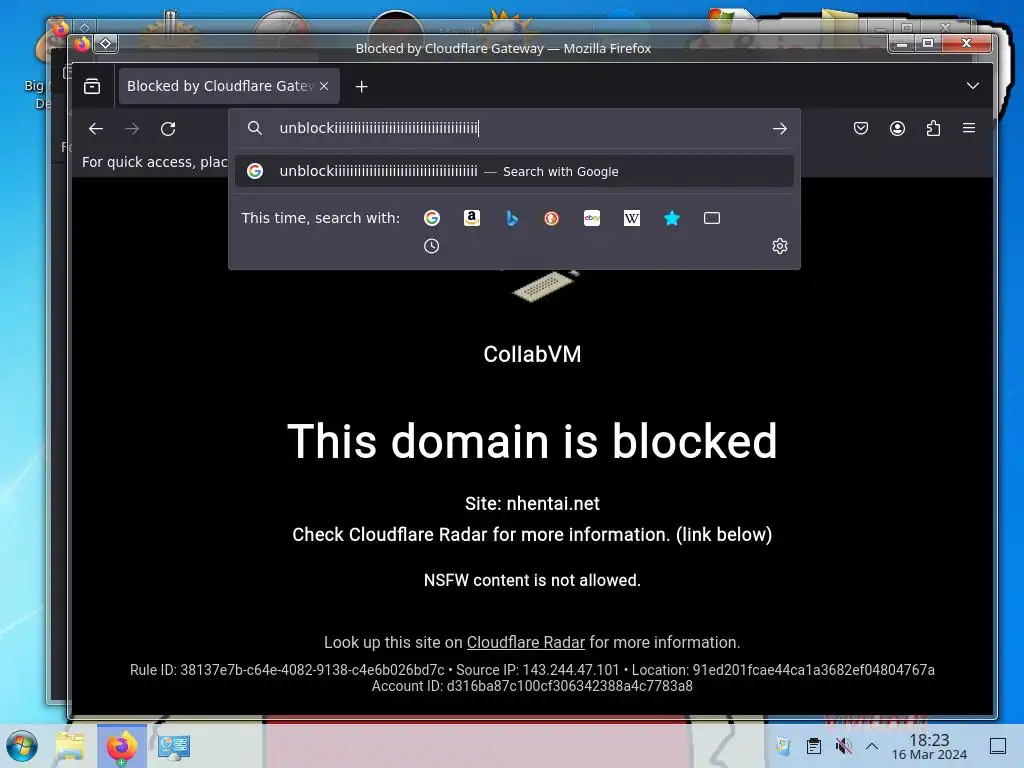
Task: Open File Explorer from taskbar
Action: click(70, 746)
